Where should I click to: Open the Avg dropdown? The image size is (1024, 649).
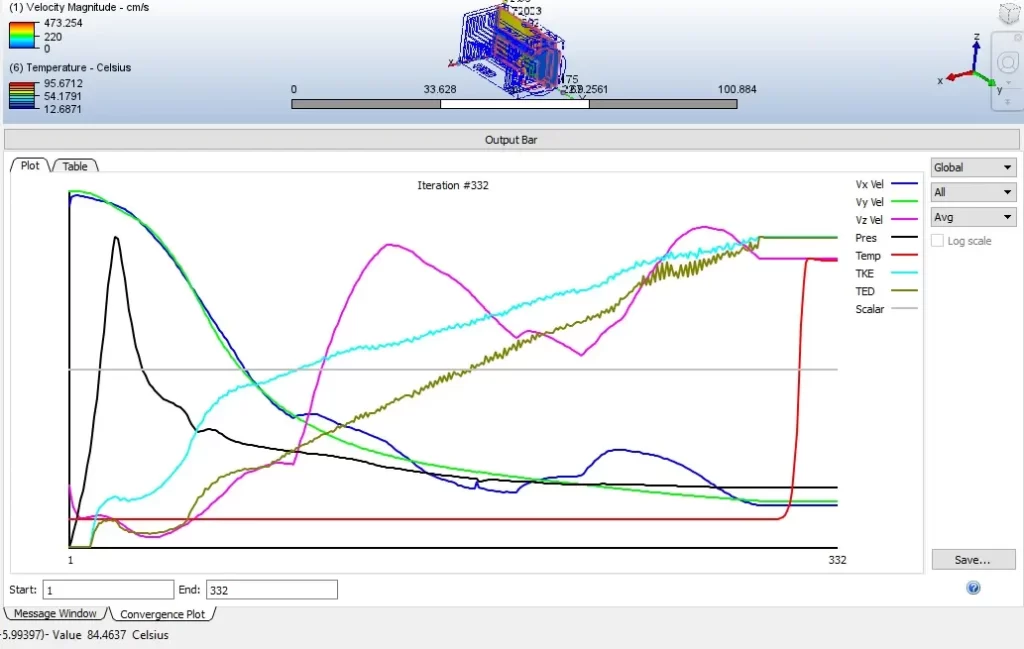(973, 216)
